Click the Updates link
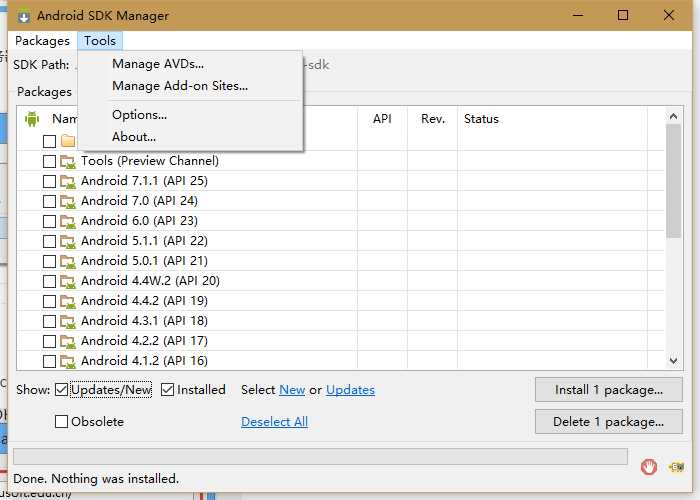Screen dimensions: 700x500 350,390
